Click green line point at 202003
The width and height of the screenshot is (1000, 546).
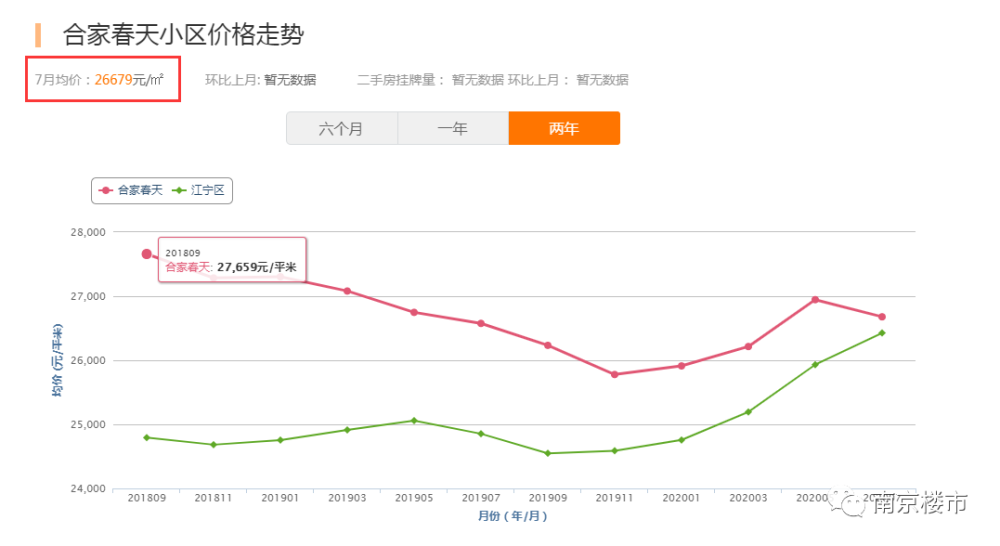pos(748,412)
